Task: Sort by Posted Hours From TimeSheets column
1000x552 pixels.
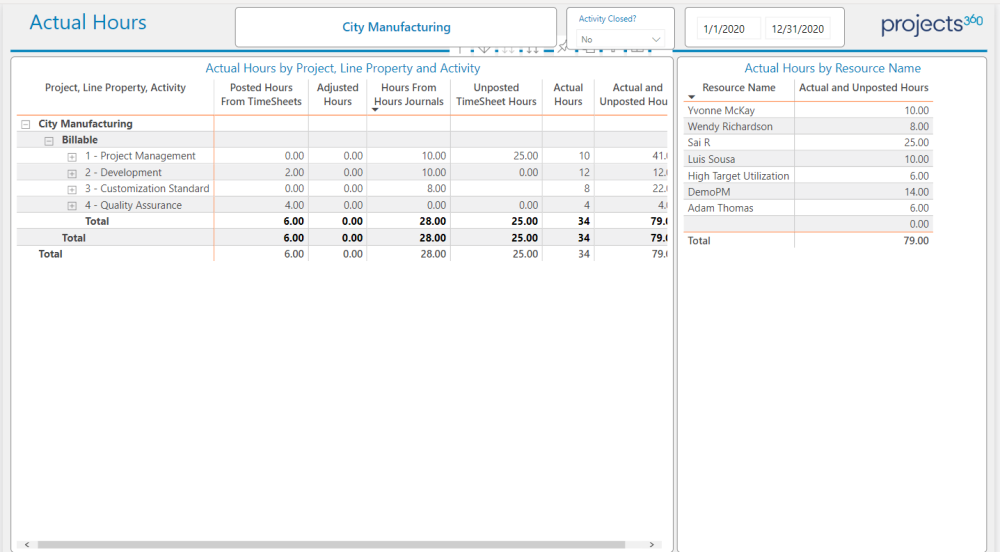Action: [261, 94]
